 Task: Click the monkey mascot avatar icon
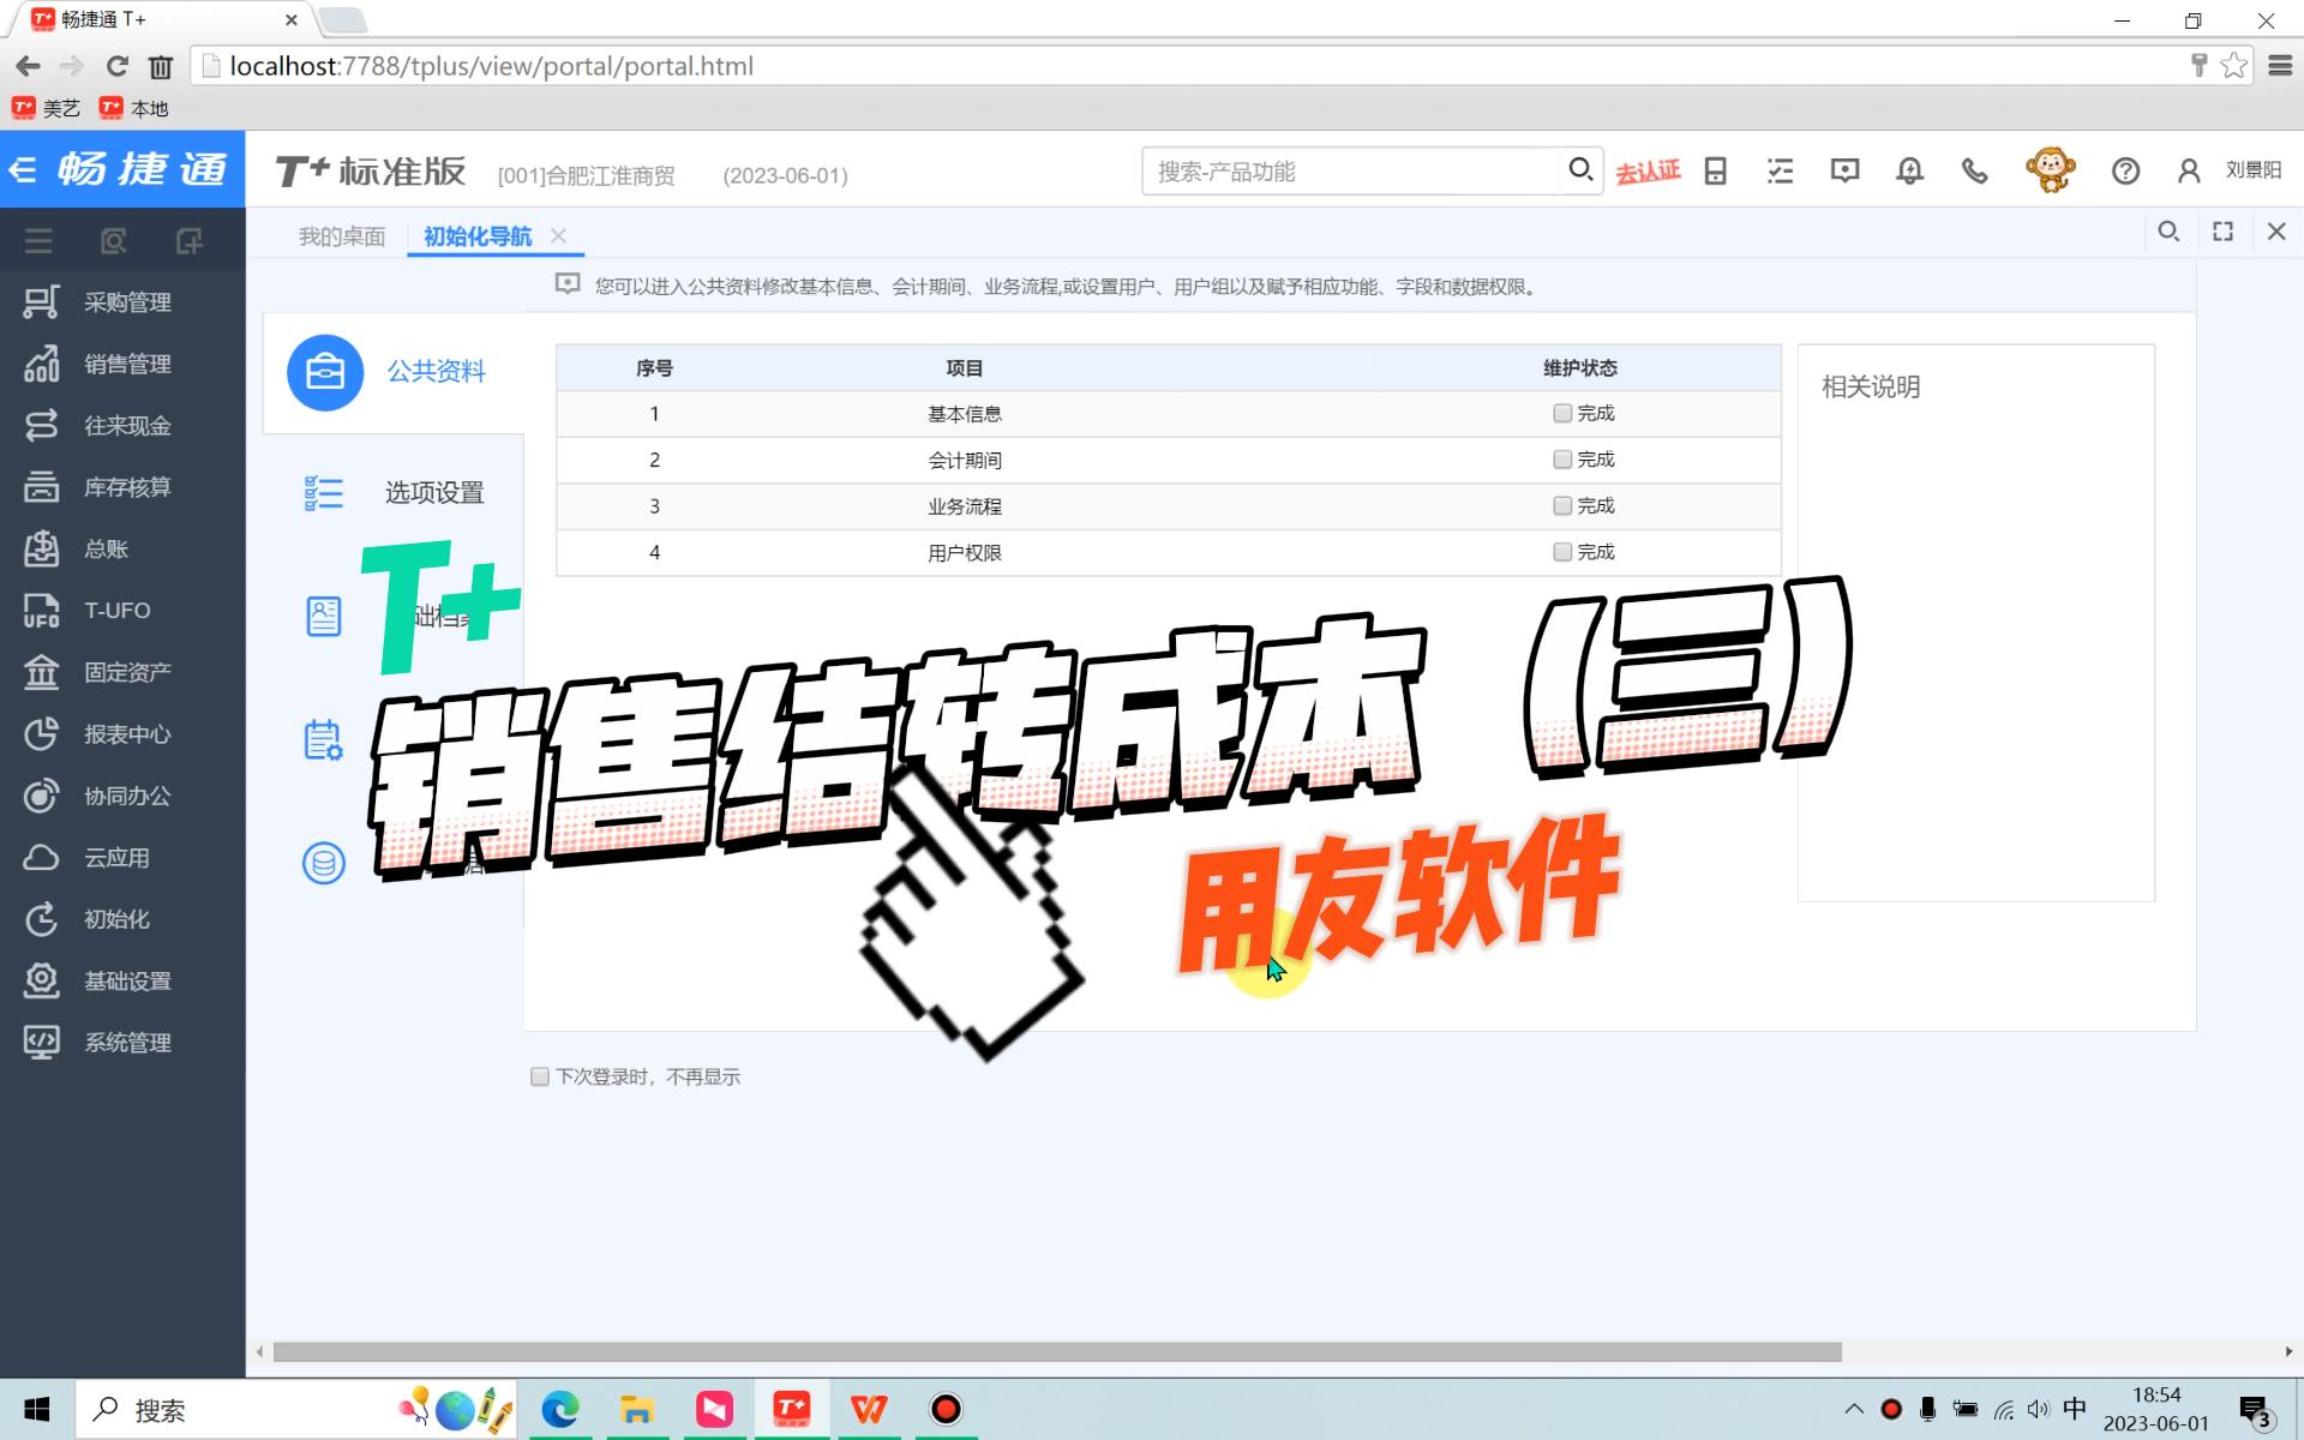point(2050,169)
